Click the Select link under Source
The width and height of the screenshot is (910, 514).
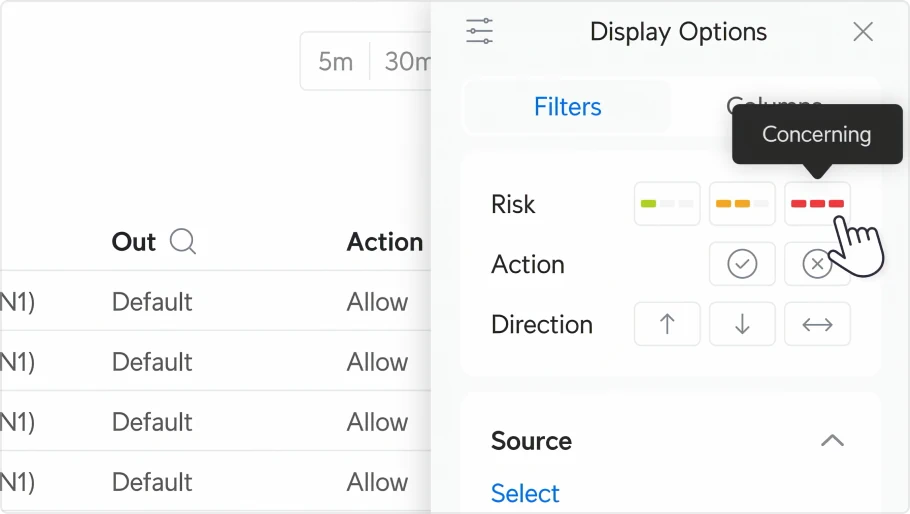pos(525,493)
